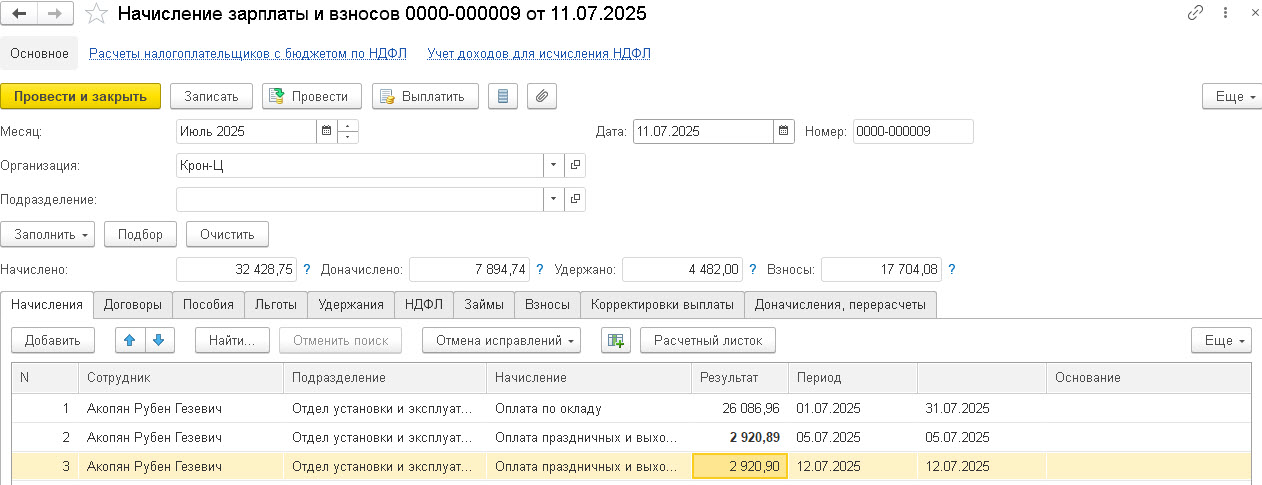Expand the Подразделение dropdown list
Screen dimensions: 1262x485
point(555,199)
